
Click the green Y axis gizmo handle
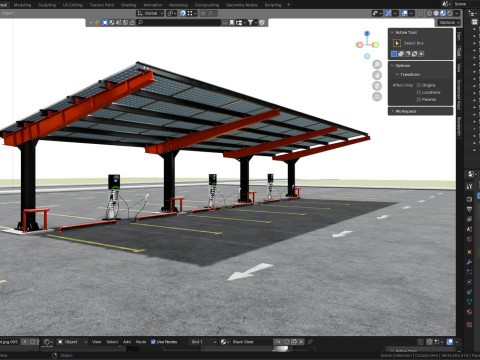376,45
